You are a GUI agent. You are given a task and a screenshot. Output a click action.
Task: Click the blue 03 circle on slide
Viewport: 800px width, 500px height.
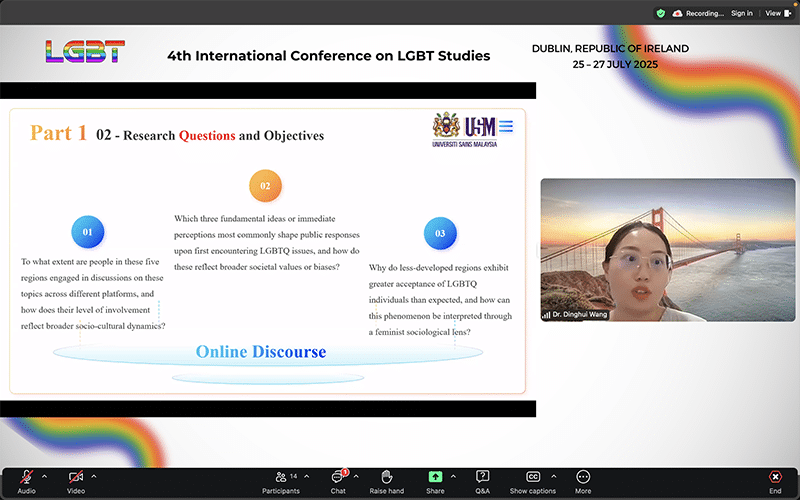(440, 234)
